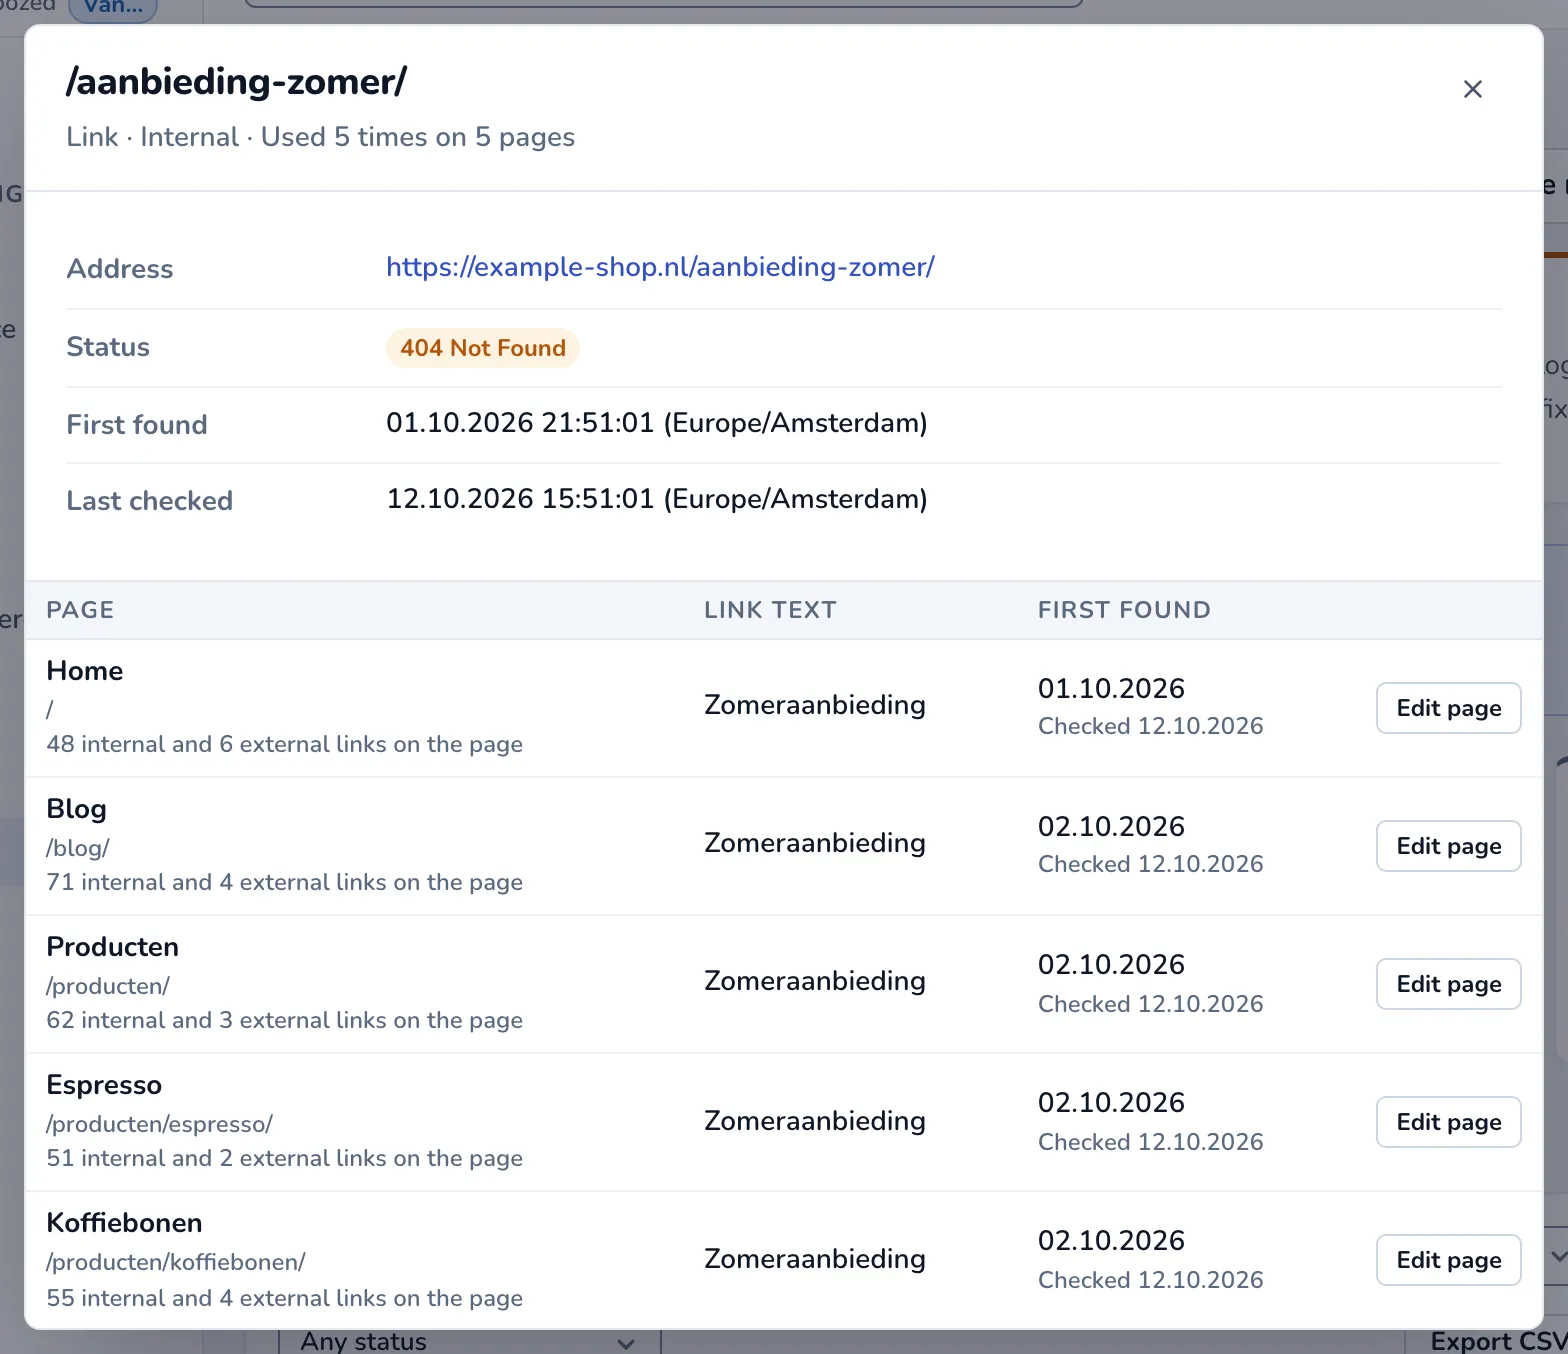Edit the Producten page

click(1448, 984)
